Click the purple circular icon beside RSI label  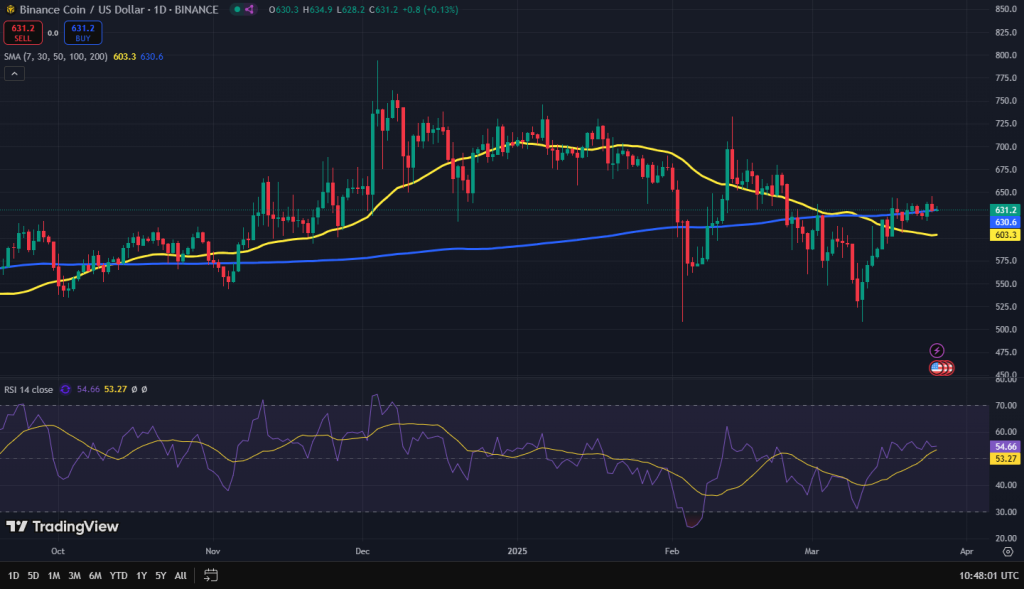(65, 389)
